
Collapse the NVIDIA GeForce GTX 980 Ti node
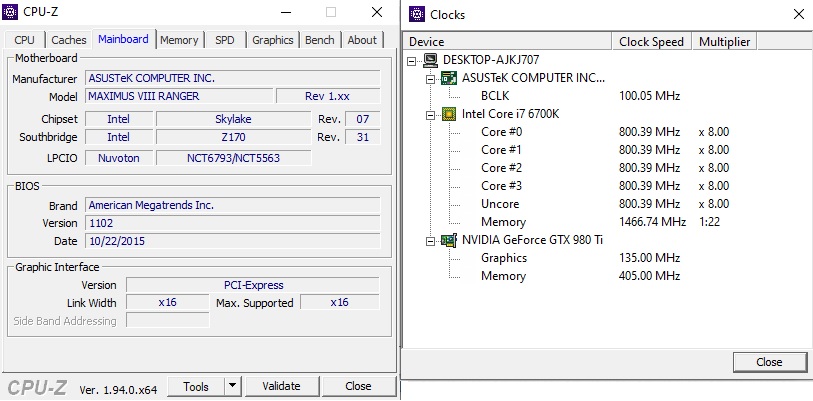click(430, 241)
